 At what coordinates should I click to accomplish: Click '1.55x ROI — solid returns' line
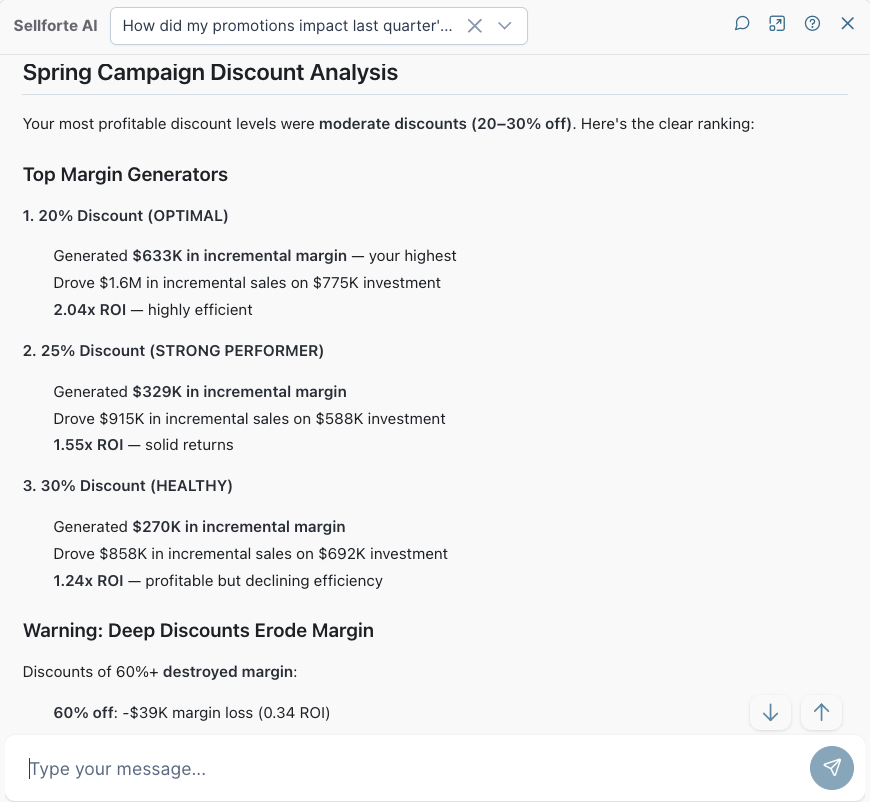click(x=143, y=445)
